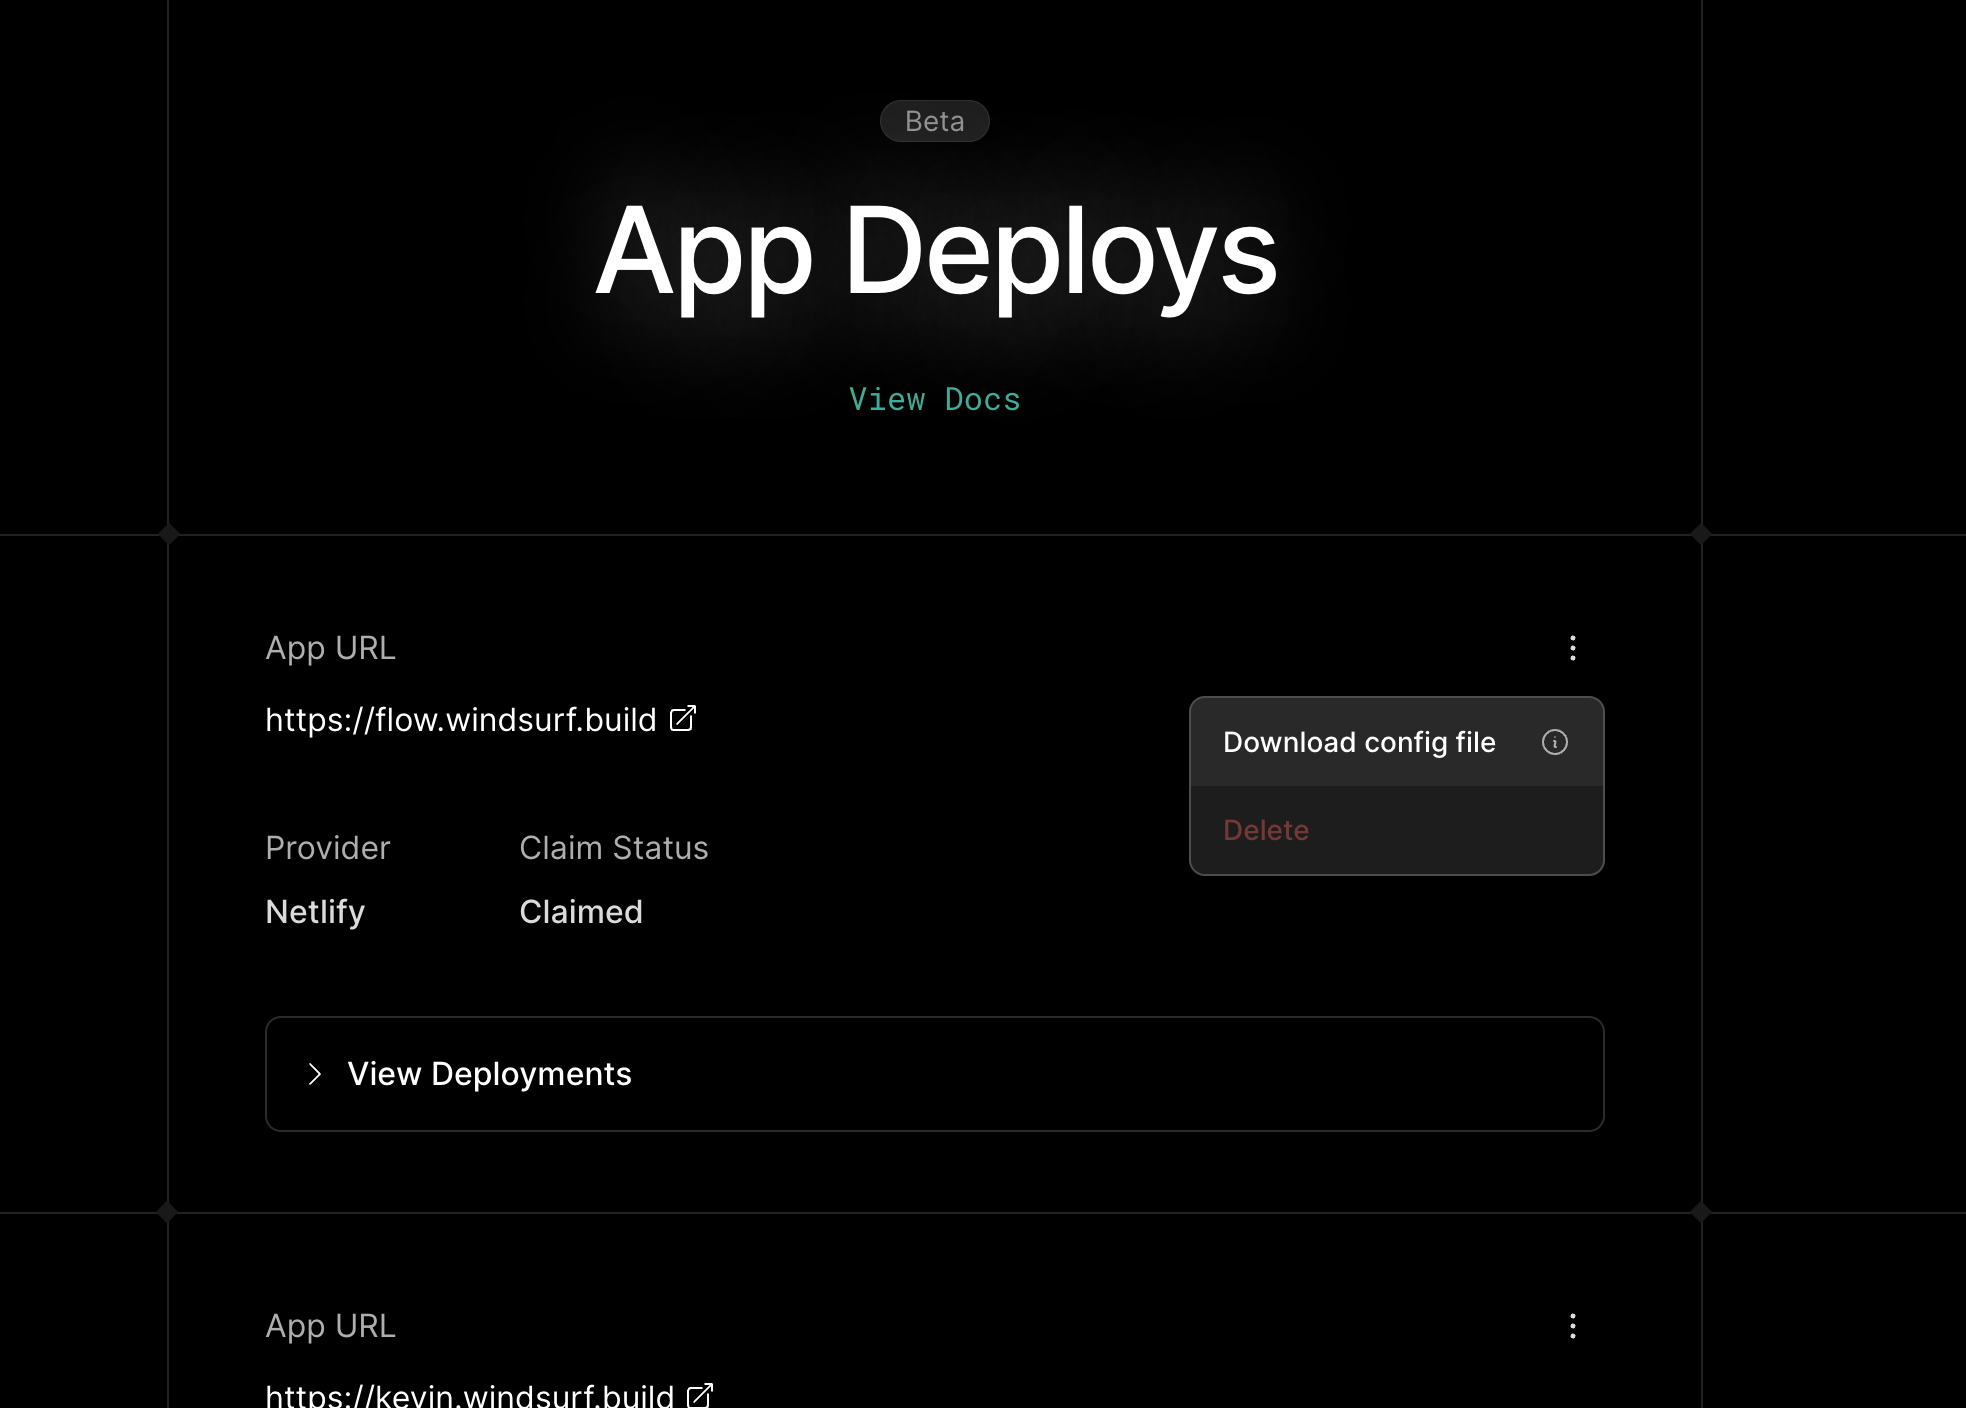Viewport: 1966px width, 1408px height.
Task: Click the Netlify provider value
Action: (x=315, y=912)
